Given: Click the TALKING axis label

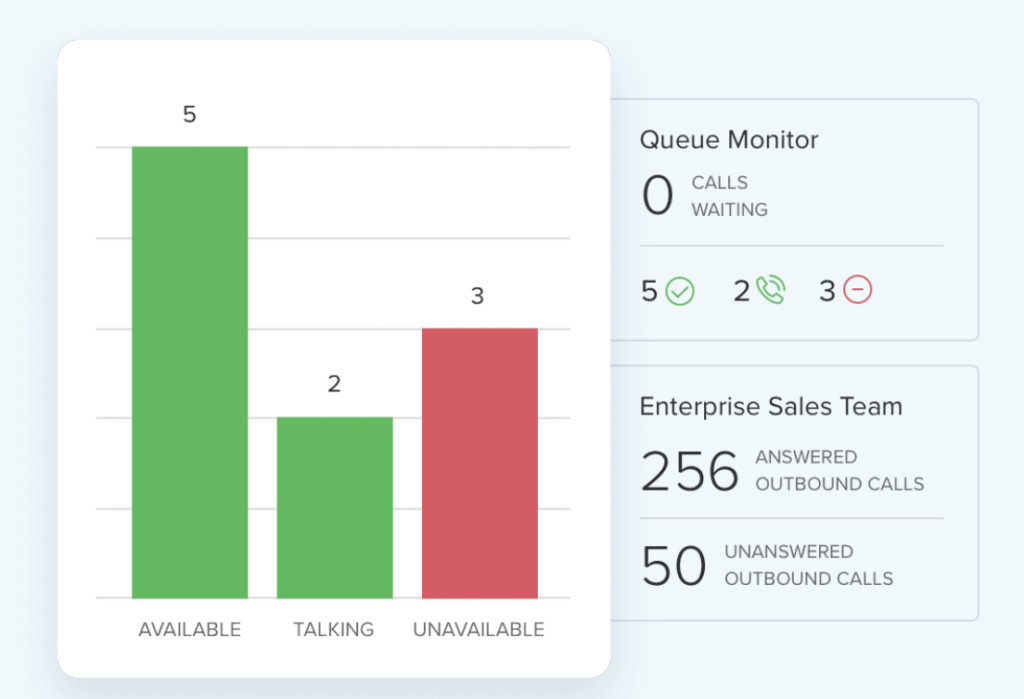Looking at the screenshot, I should pos(334,630).
